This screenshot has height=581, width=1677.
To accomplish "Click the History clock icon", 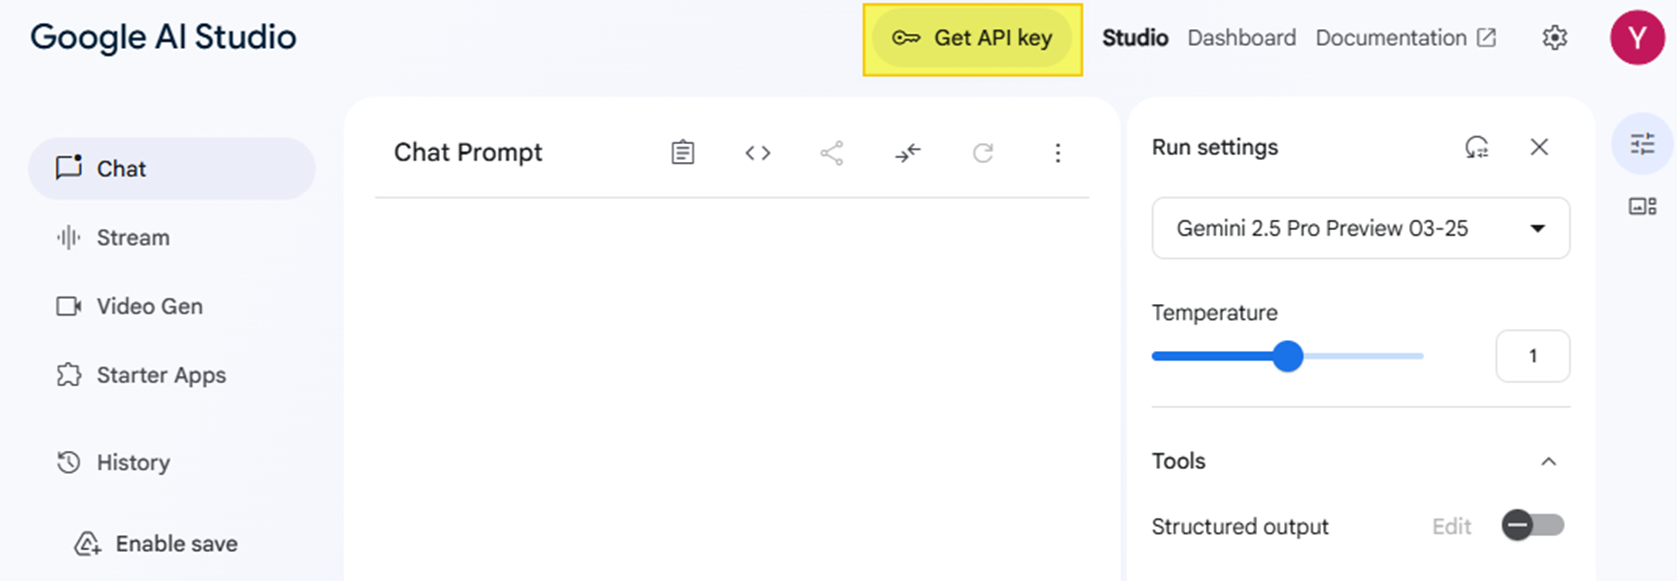I will click(x=68, y=463).
